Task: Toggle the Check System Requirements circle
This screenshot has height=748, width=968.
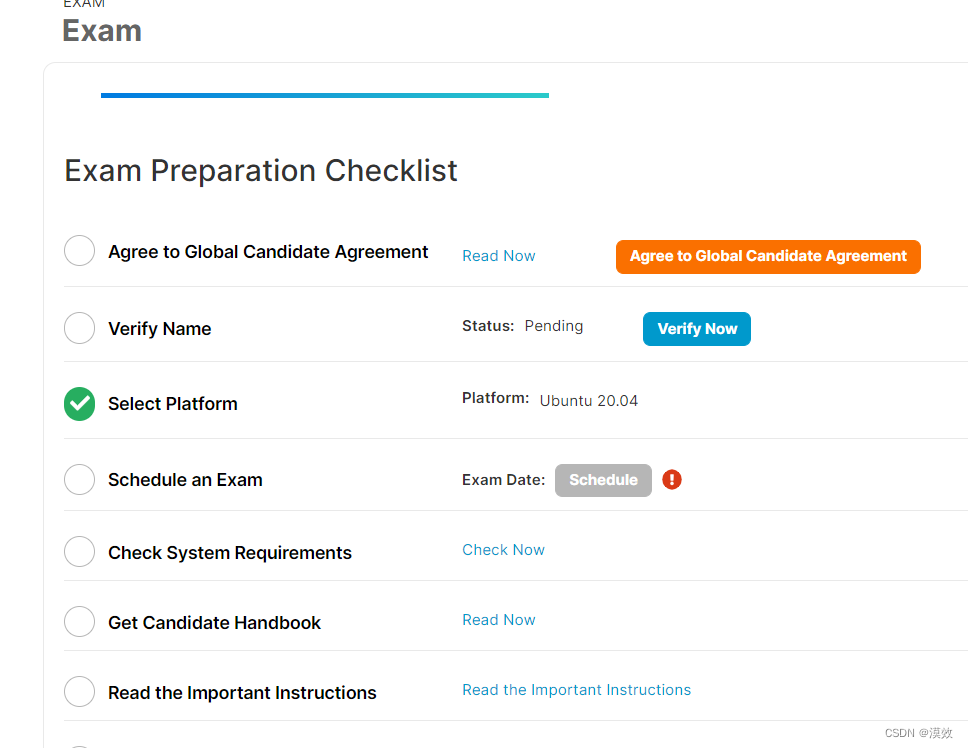Action: coord(79,552)
